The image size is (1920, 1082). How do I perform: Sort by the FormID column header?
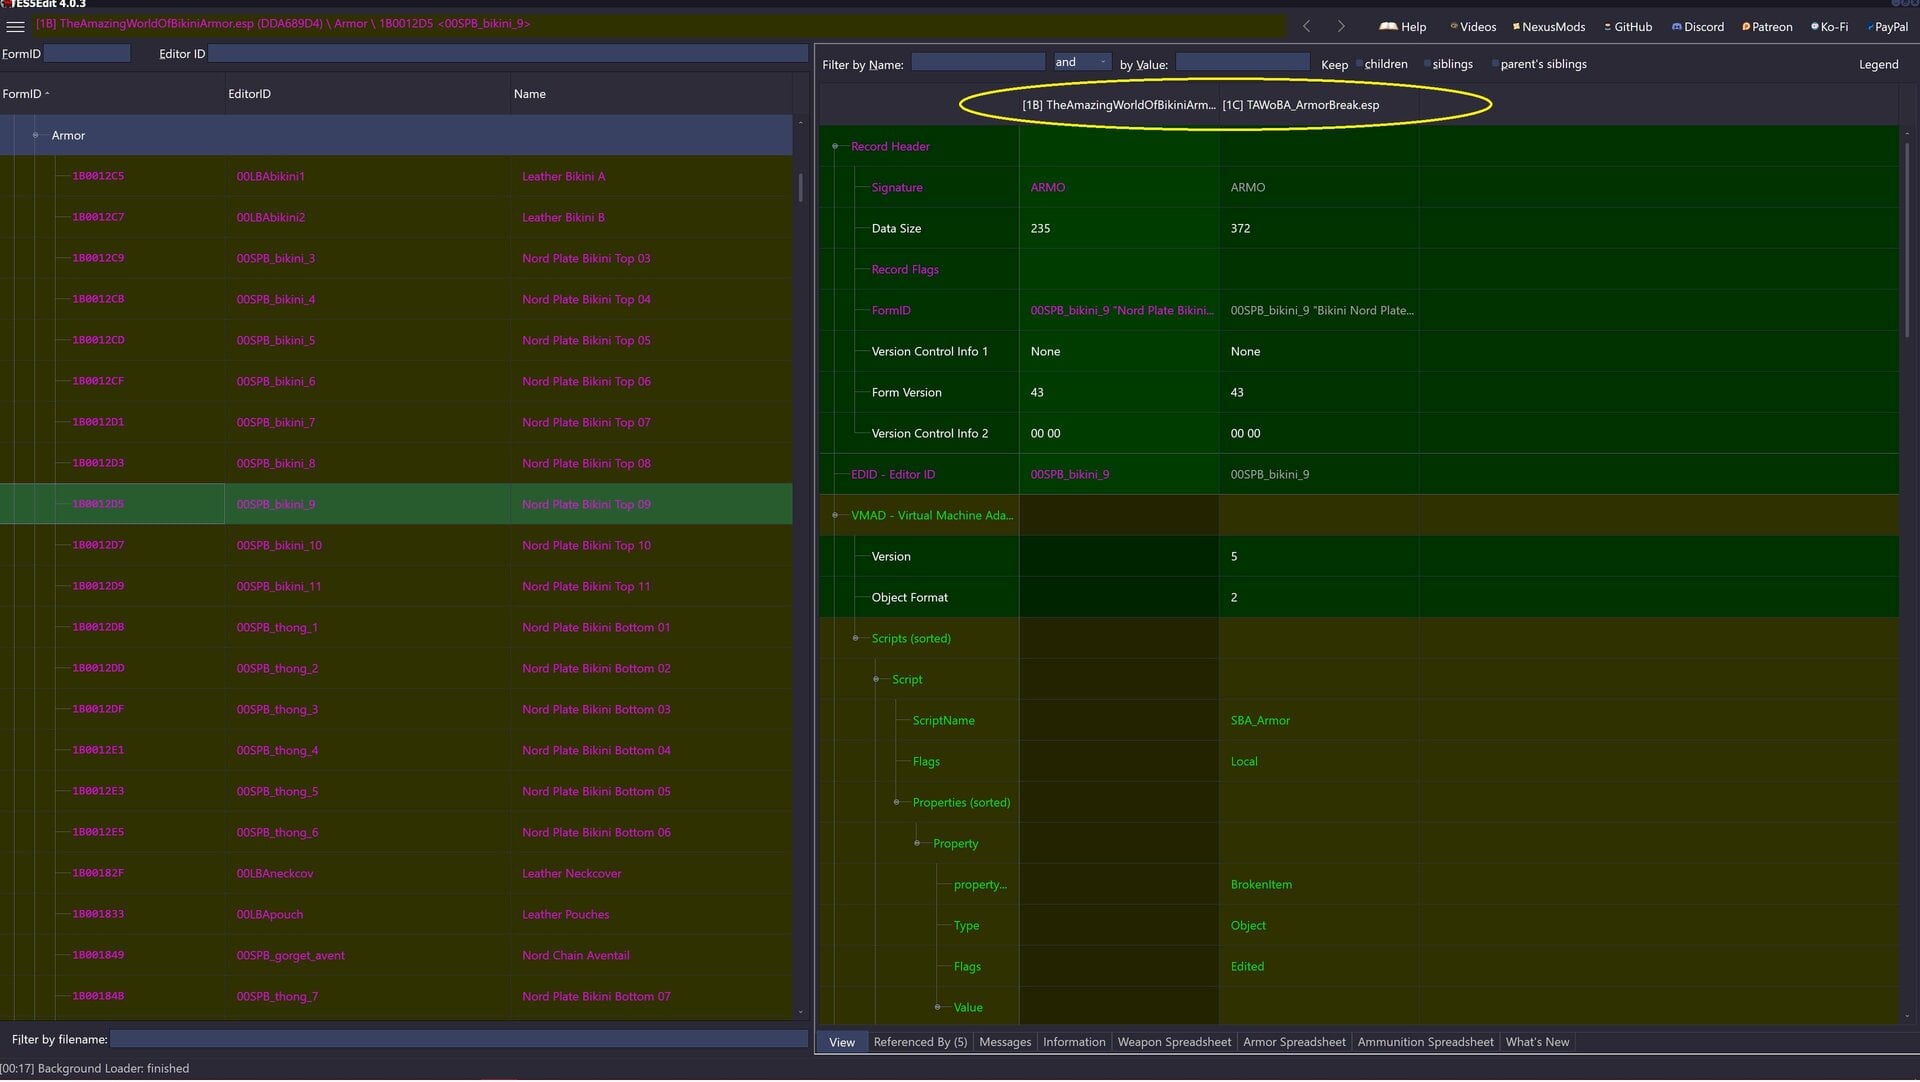[112, 94]
